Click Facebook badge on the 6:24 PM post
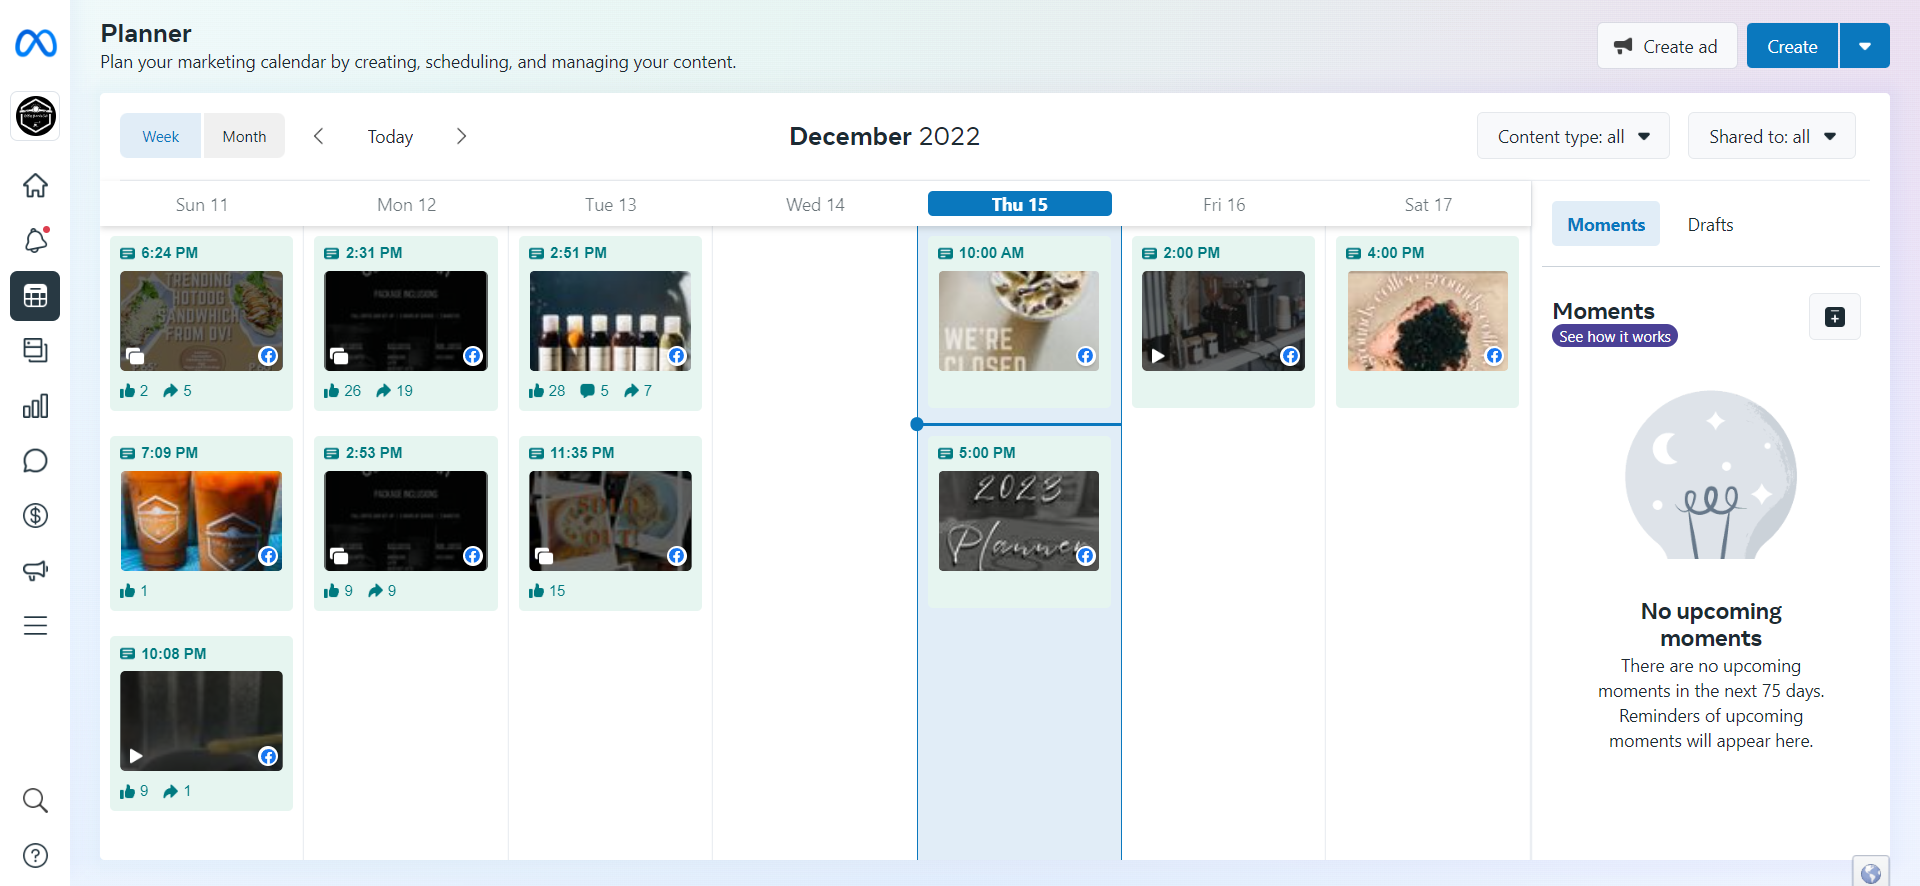 (x=268, y=356)
